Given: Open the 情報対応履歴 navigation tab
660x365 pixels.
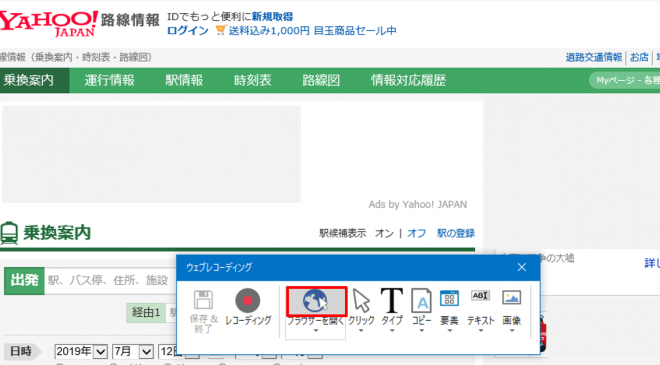Looking at the screenshot, I should (x=408, y=80).
